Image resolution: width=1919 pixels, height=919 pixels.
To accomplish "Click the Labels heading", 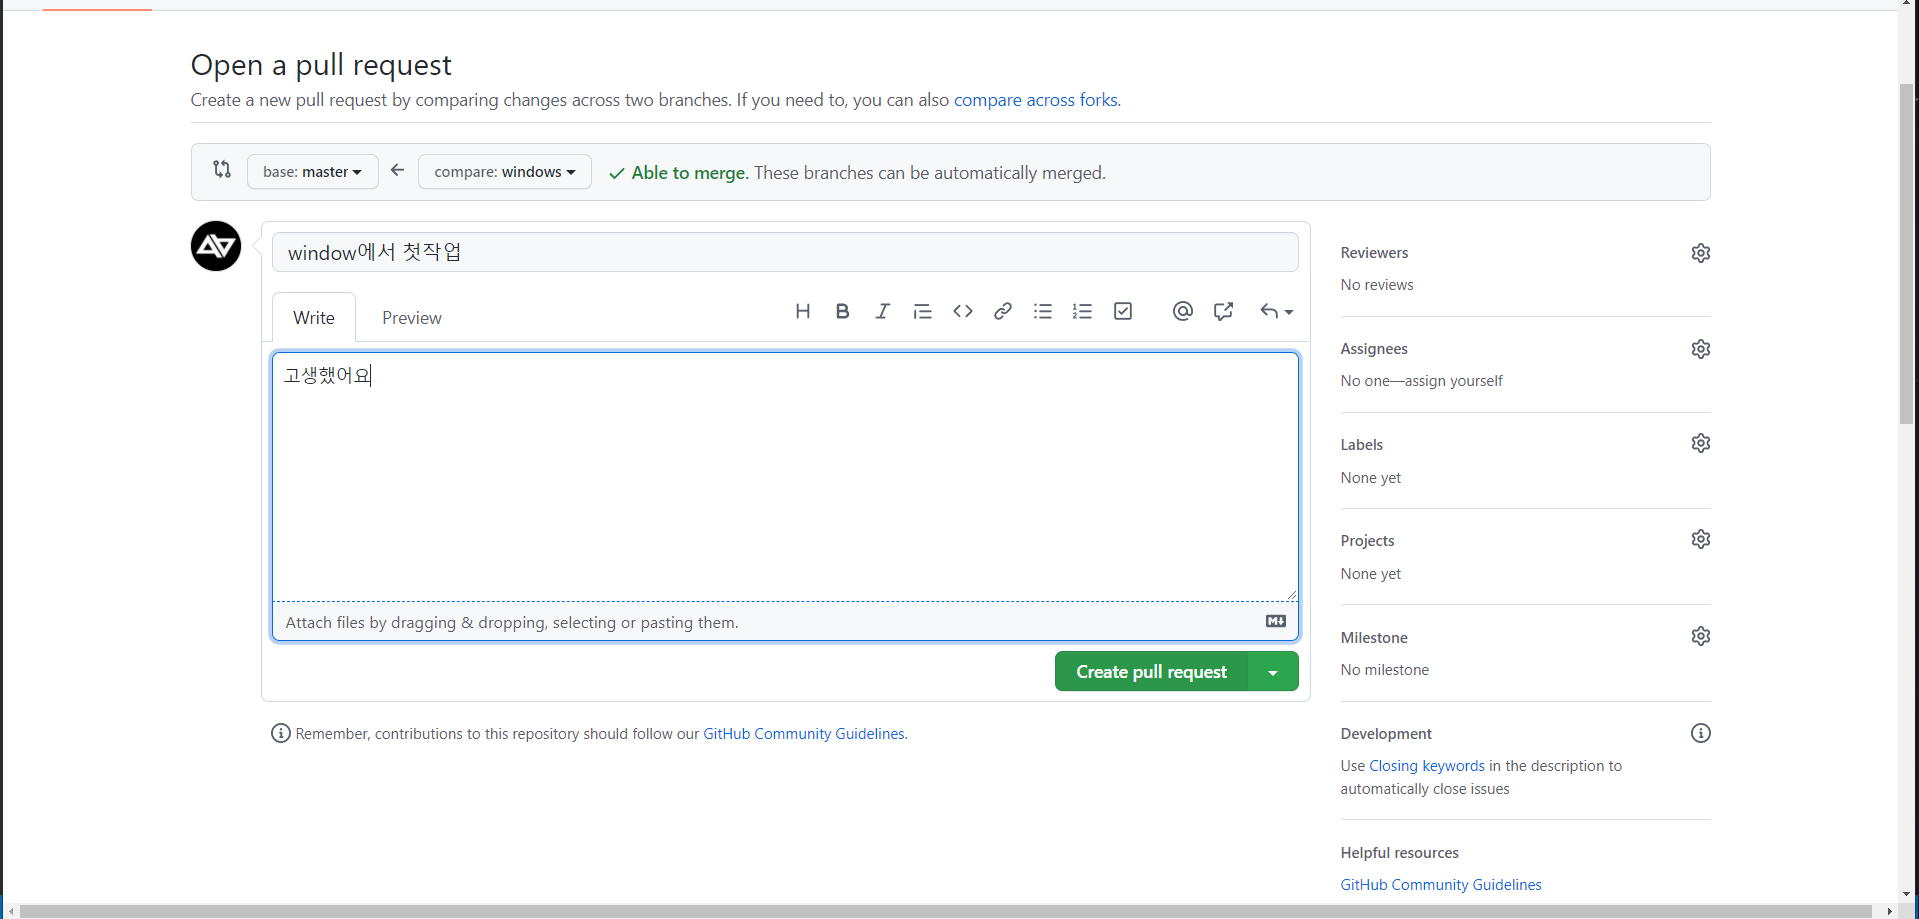I will point(1362,444).
